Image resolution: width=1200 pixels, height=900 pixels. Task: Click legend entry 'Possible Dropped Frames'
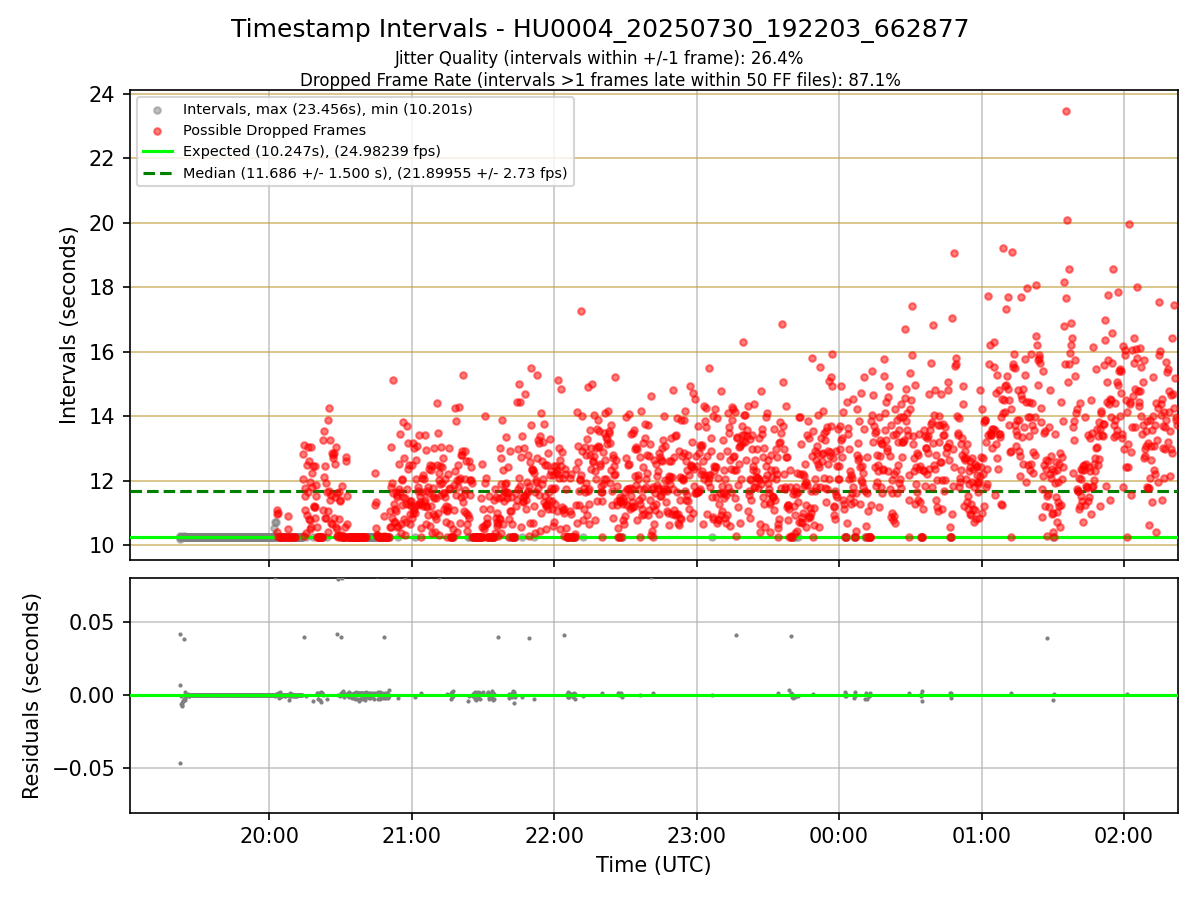[274, 130]
